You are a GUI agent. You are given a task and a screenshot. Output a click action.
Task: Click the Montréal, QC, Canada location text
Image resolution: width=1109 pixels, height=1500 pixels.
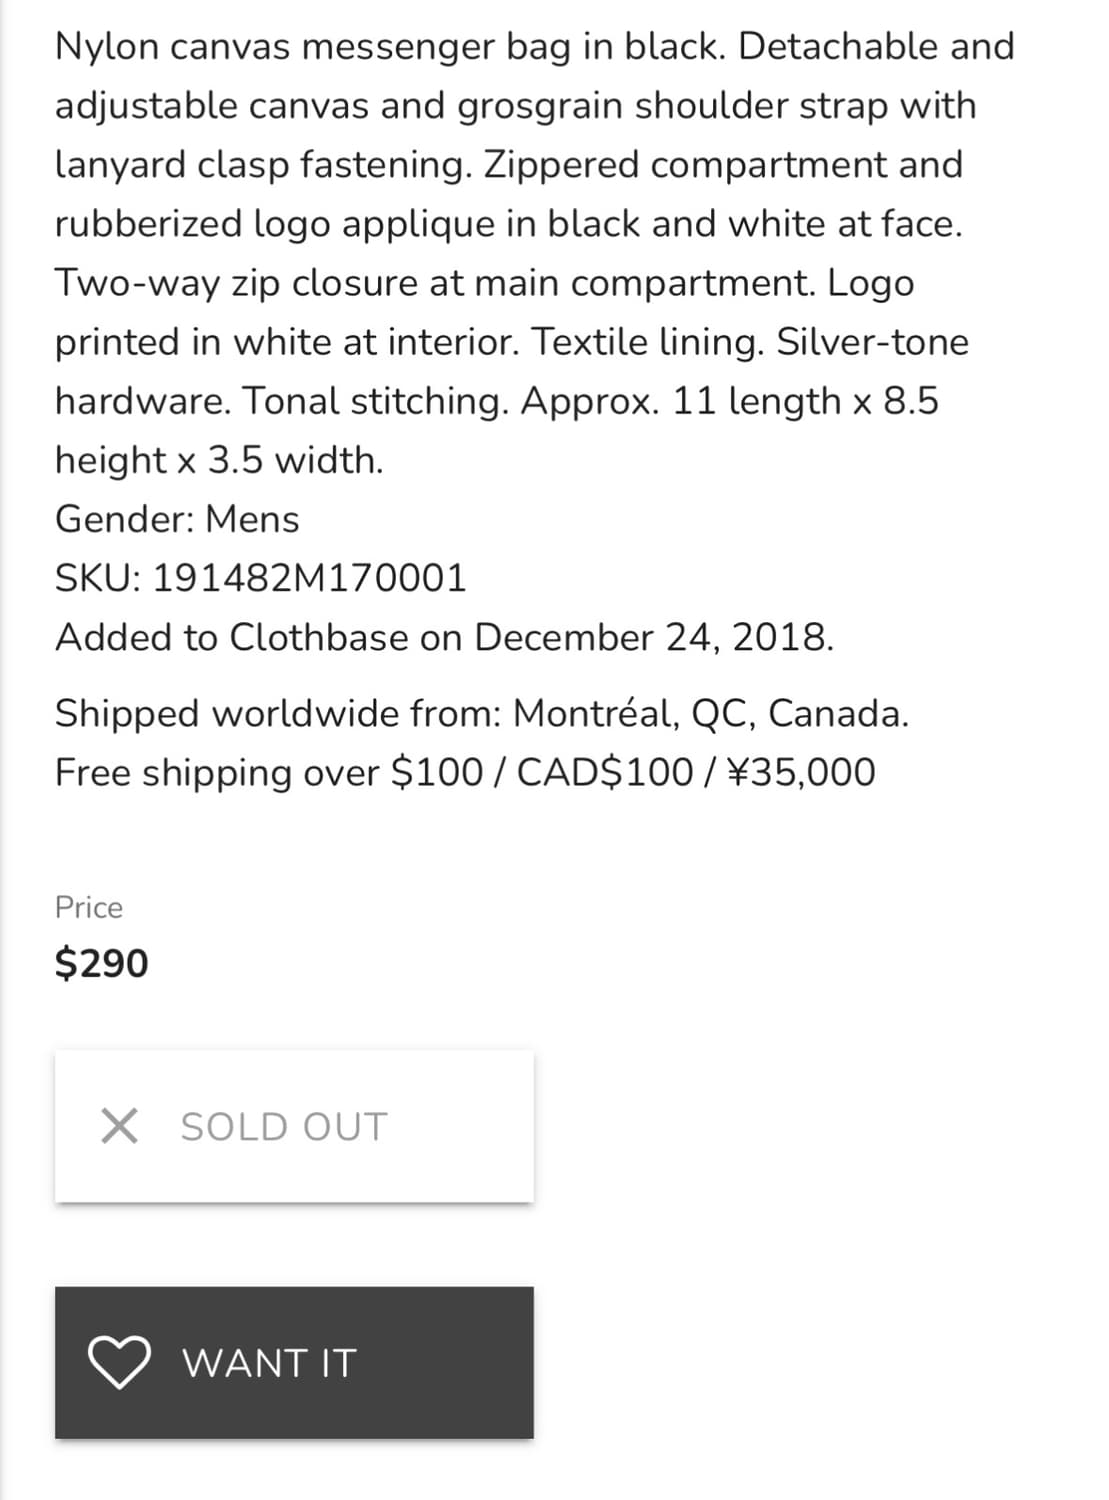pyautogui.click(x=710, y=713)
